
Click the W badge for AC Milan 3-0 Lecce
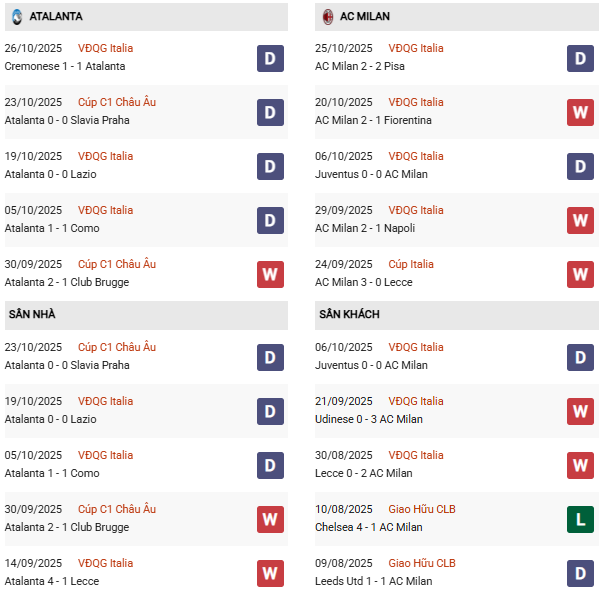580,274
